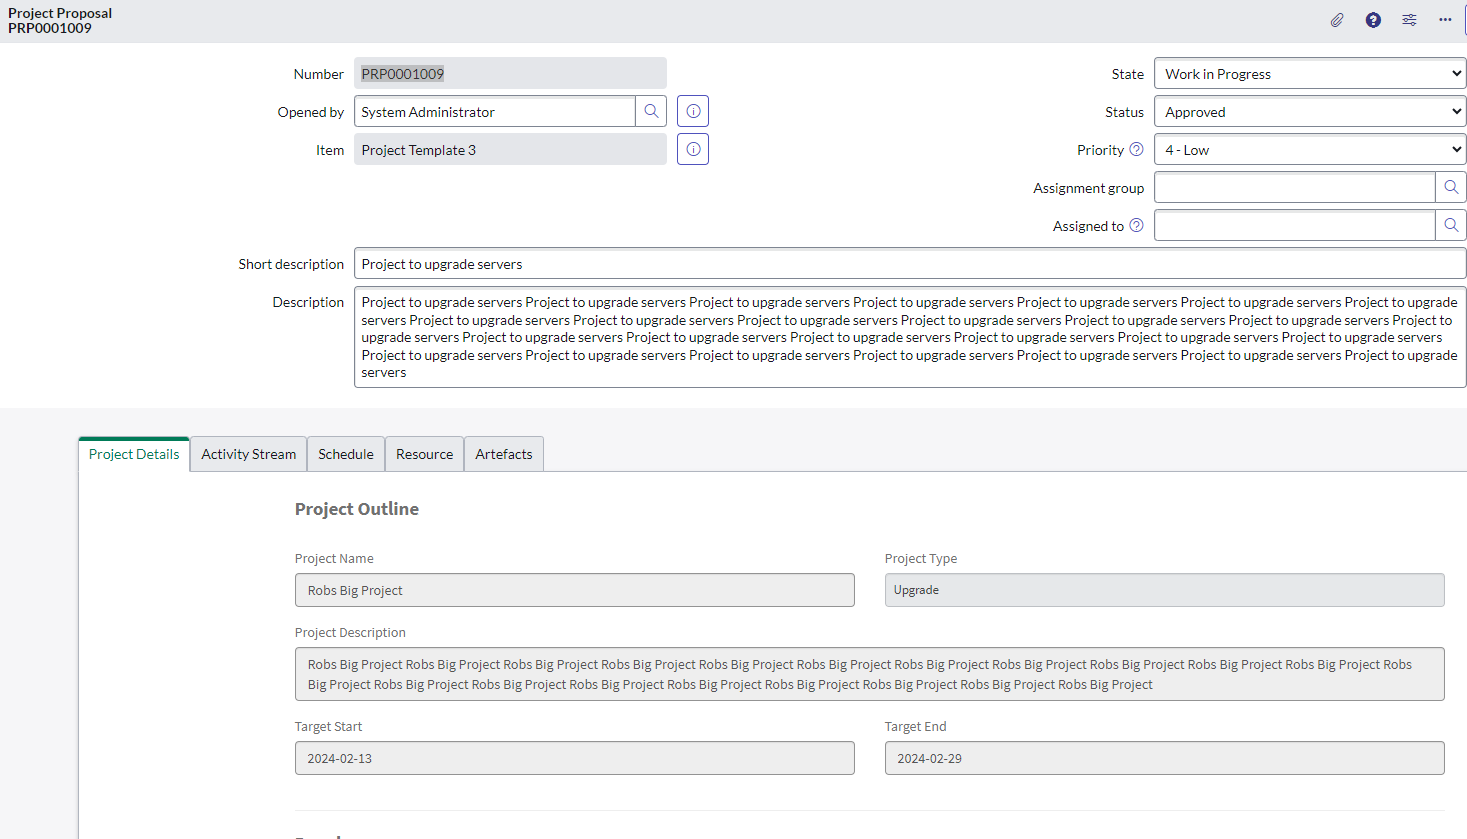Open the more options ellipsis menu

click(1445, 20)
